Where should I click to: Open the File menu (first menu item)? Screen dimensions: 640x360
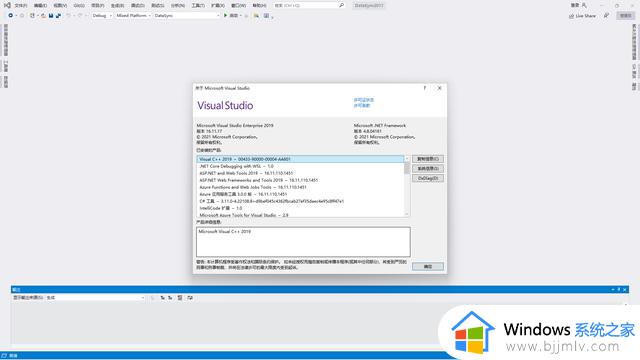click(21, 5)
